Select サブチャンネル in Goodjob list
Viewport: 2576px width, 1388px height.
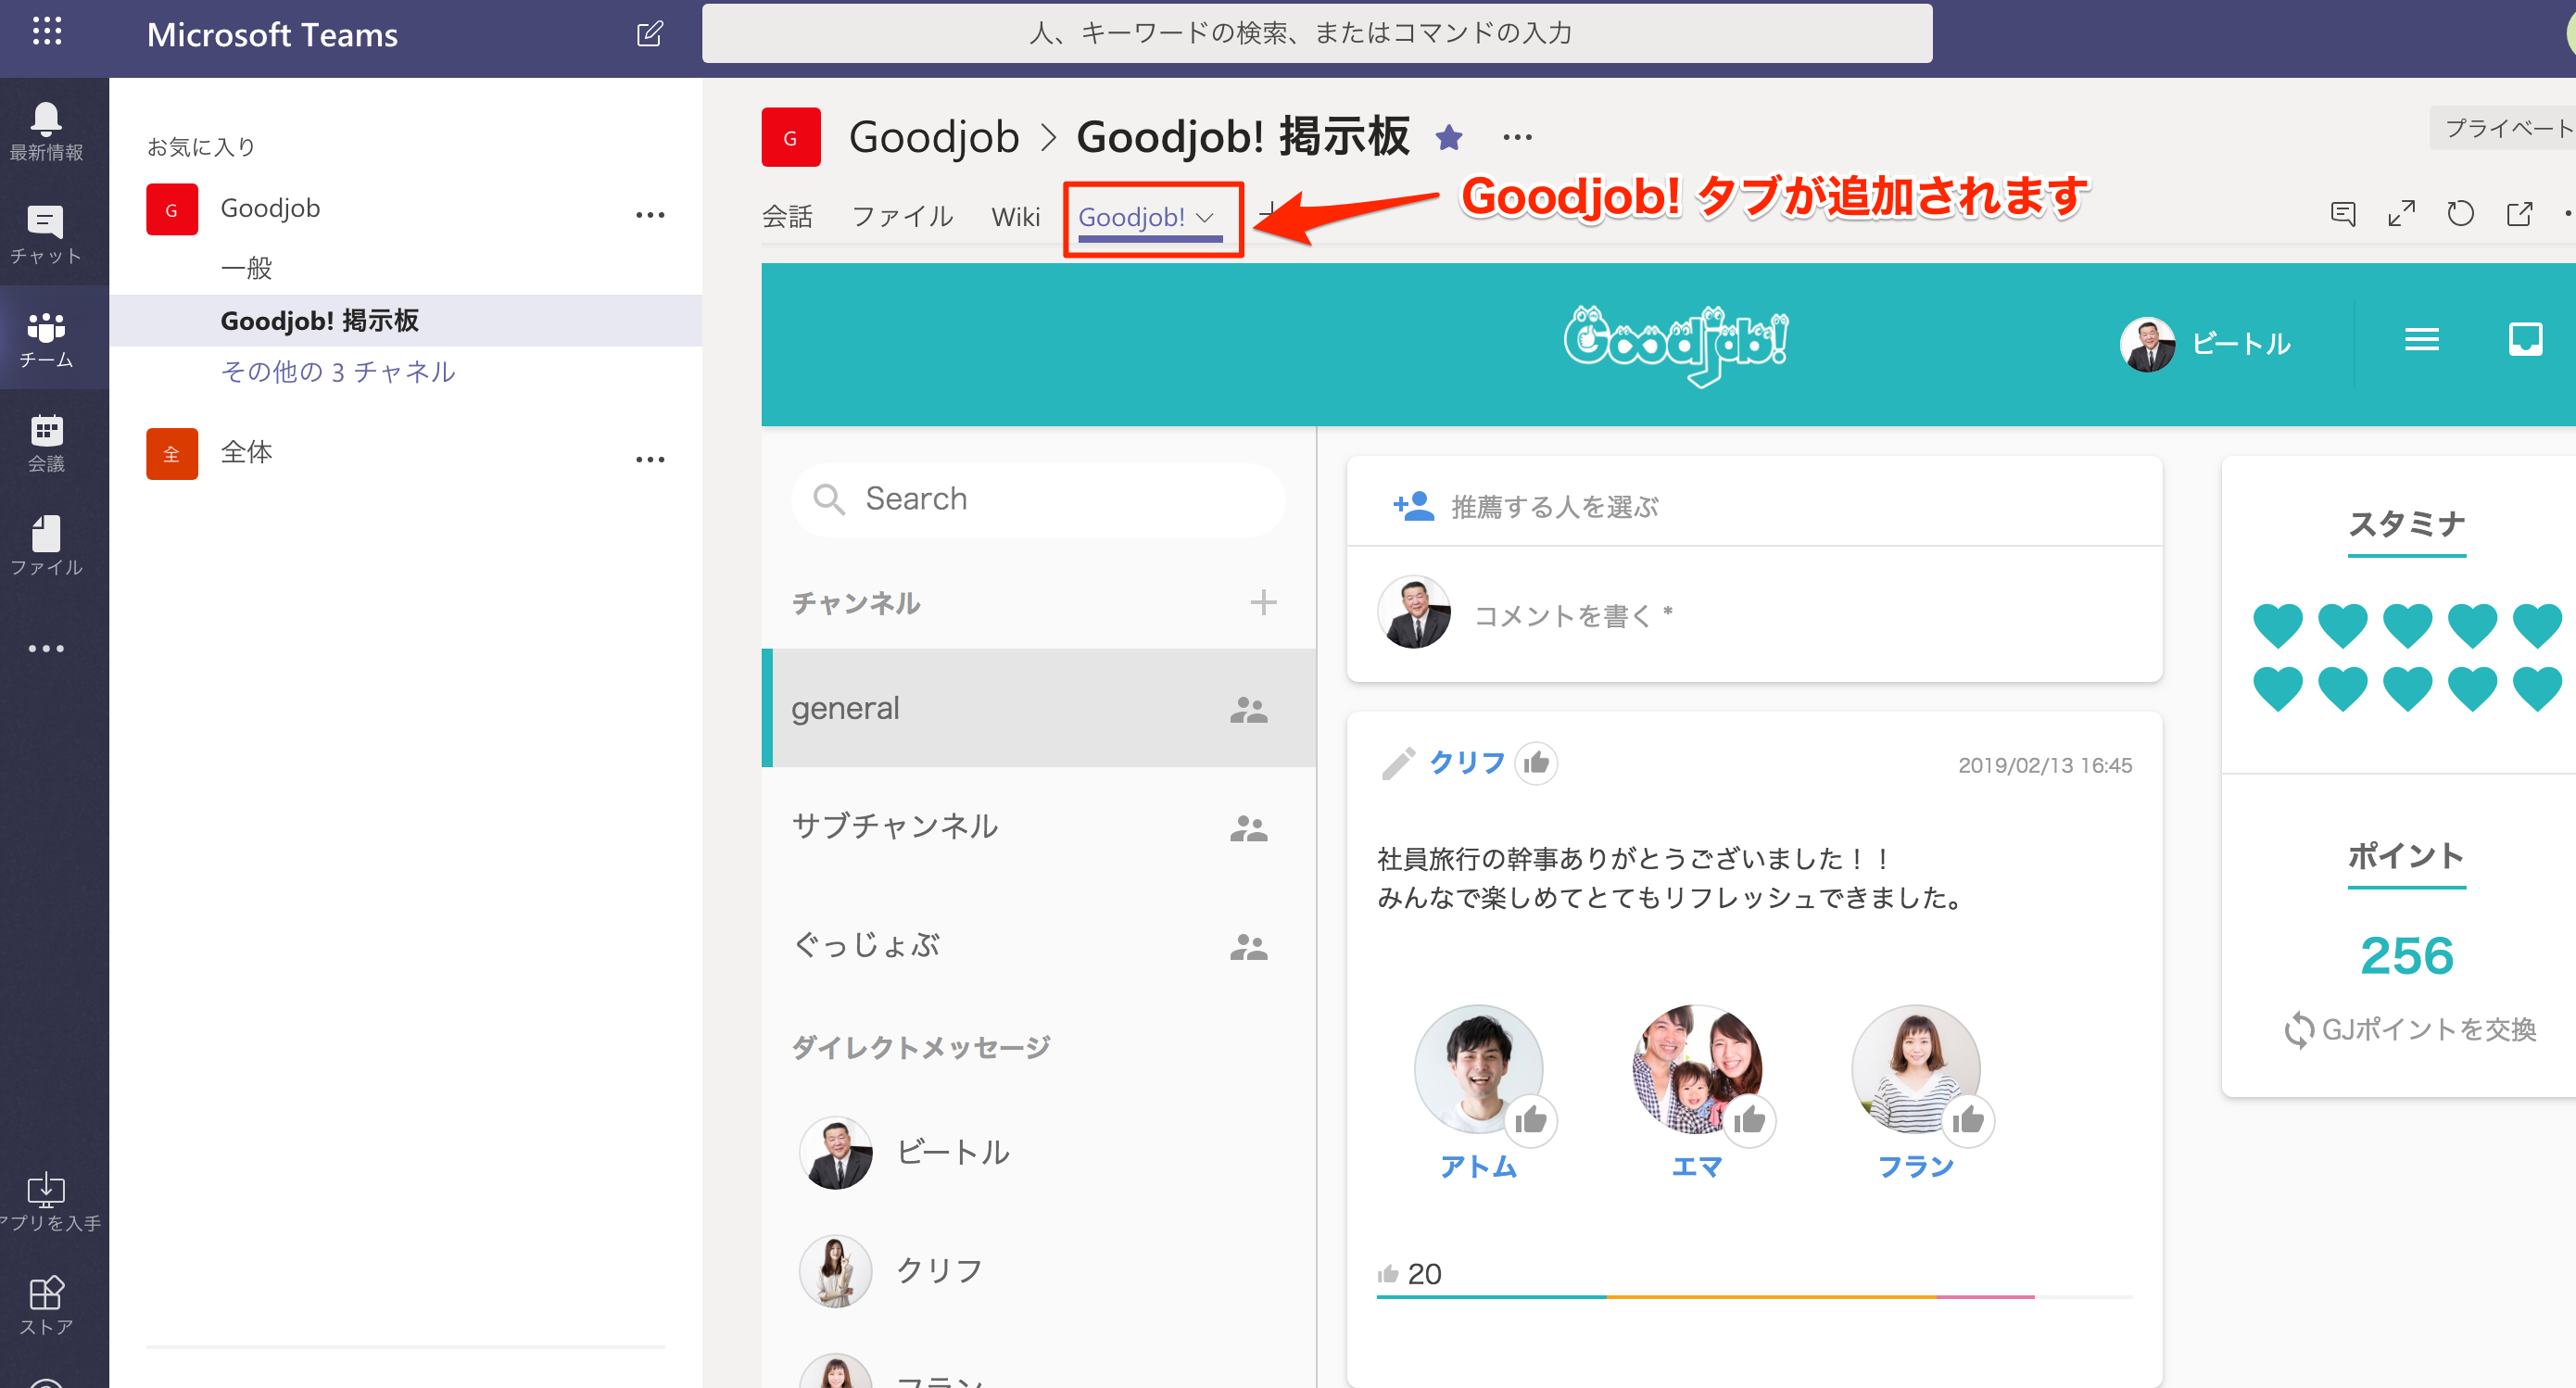pos(1038,826)
